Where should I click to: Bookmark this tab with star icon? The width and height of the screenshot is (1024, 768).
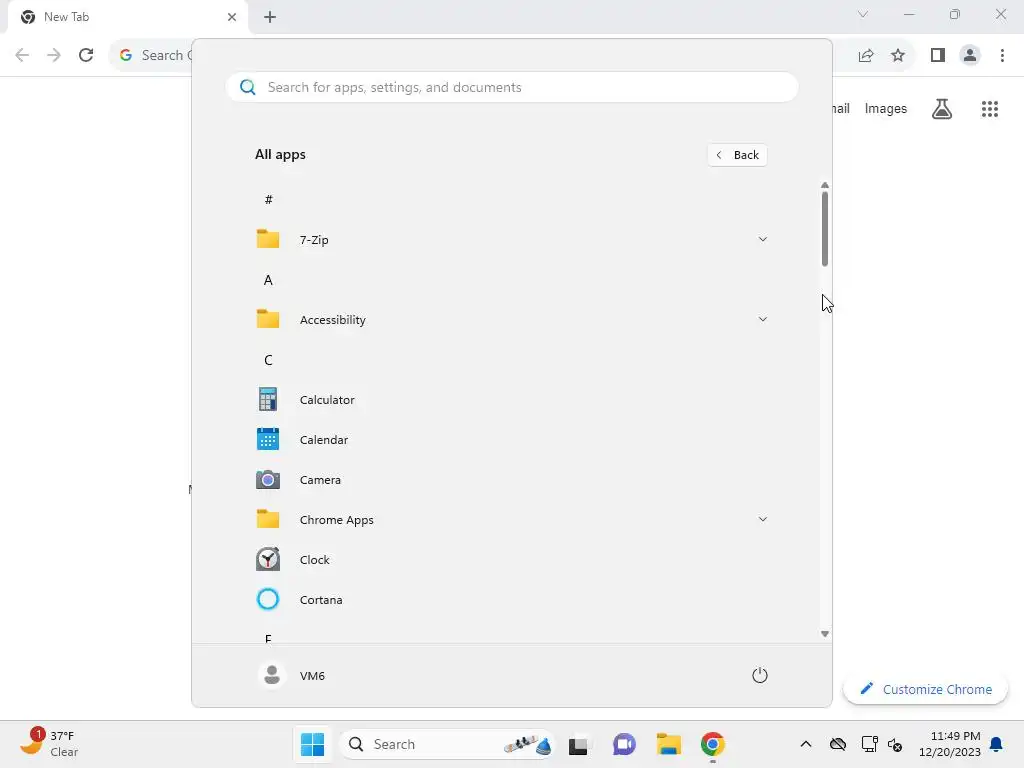[x=898, y=56]
